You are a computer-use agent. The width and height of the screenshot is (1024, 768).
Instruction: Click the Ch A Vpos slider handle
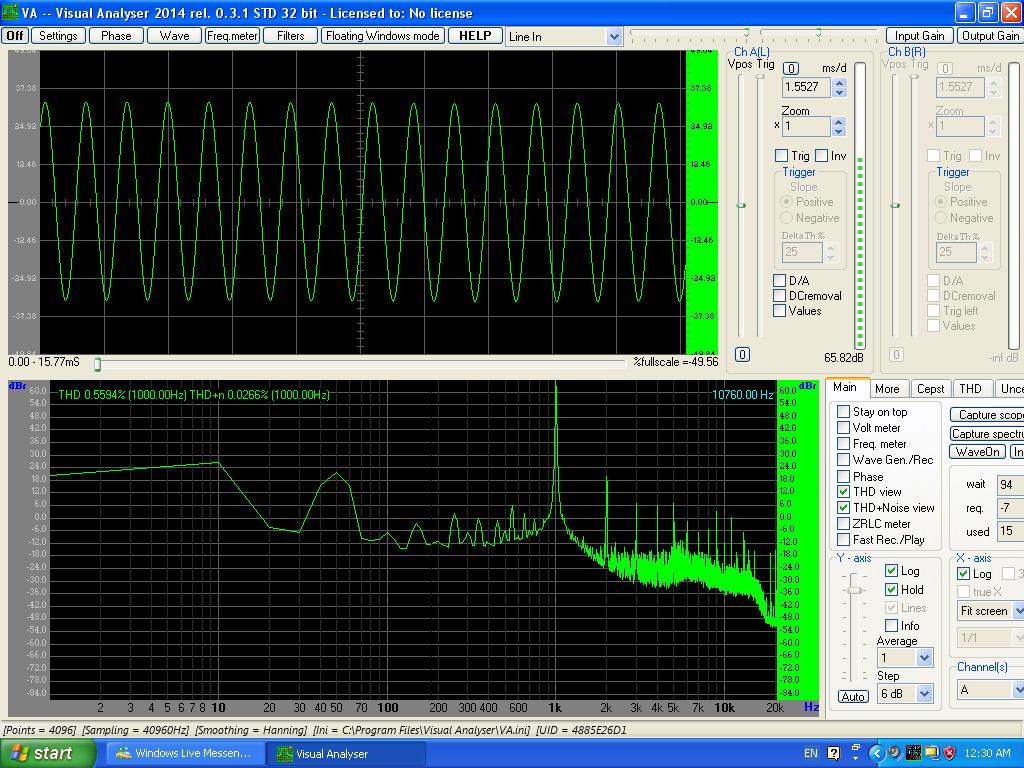coord(741,205)
